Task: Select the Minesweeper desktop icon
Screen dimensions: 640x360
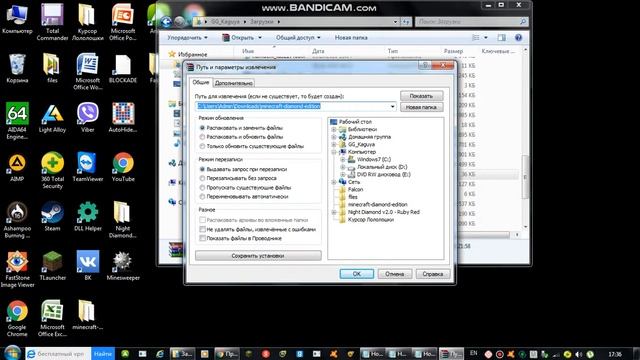Action: click(123, 266)
